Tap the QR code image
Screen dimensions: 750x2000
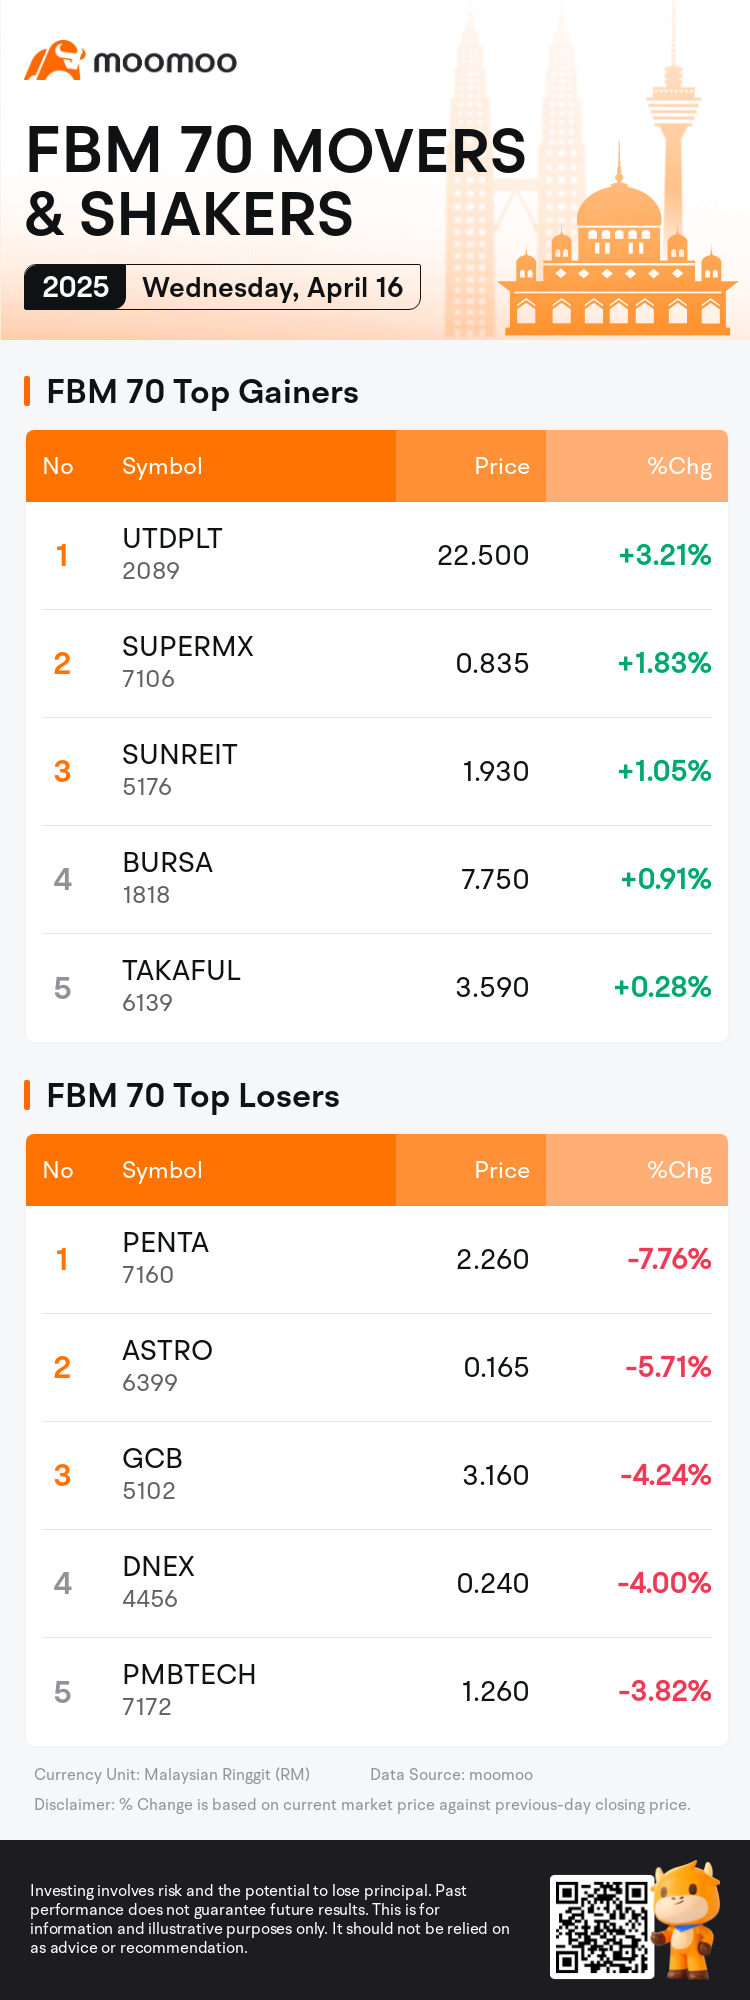pyautogui.click(x=600, y=1926)
